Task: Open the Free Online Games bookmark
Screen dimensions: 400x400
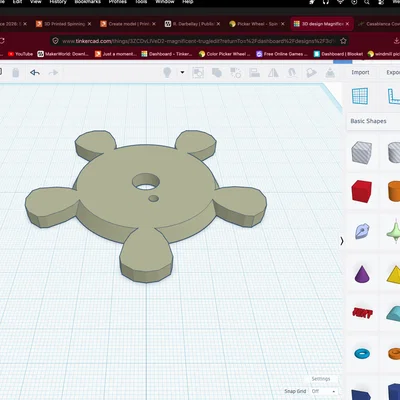Action: [282, 54]
